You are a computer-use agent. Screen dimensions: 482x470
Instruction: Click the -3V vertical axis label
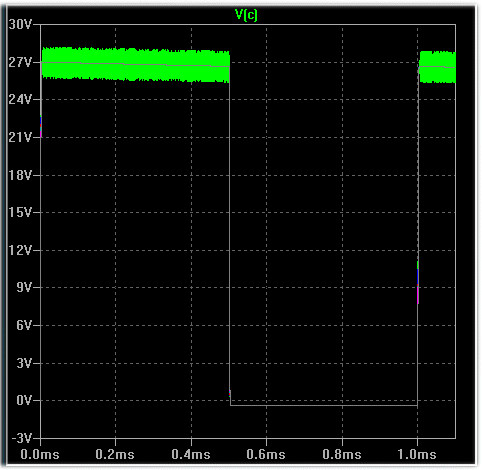click(x=22, y=438)
